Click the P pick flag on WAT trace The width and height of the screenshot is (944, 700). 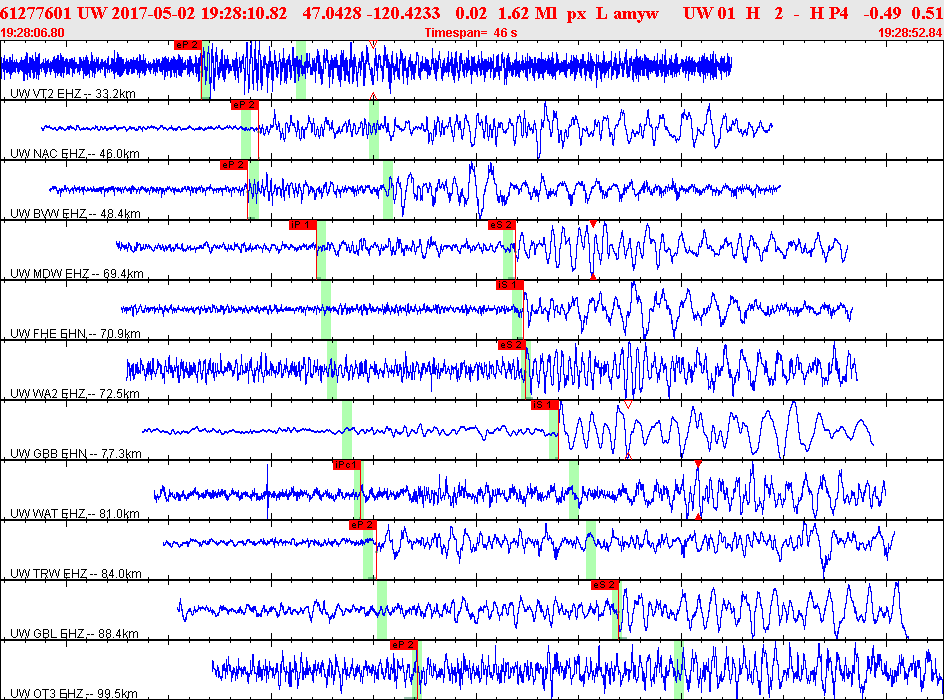pos(346,465)
